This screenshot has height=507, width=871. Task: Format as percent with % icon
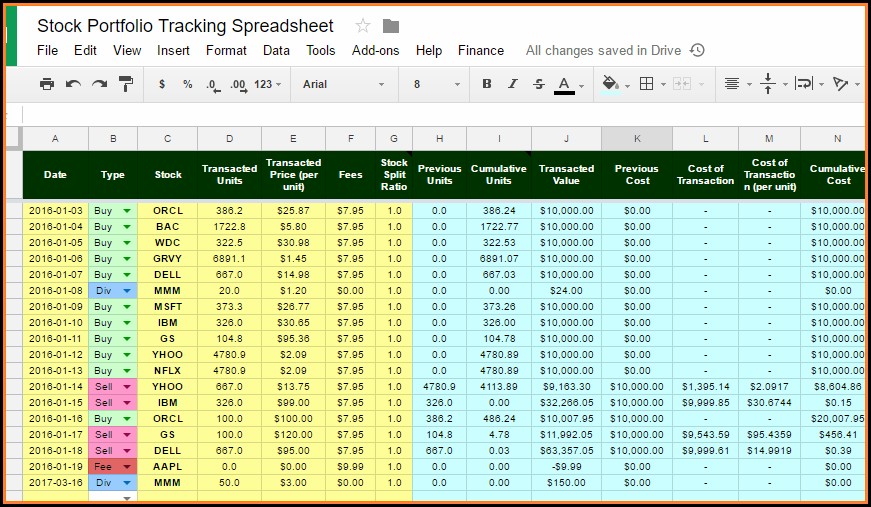click(x=188, y=84)
